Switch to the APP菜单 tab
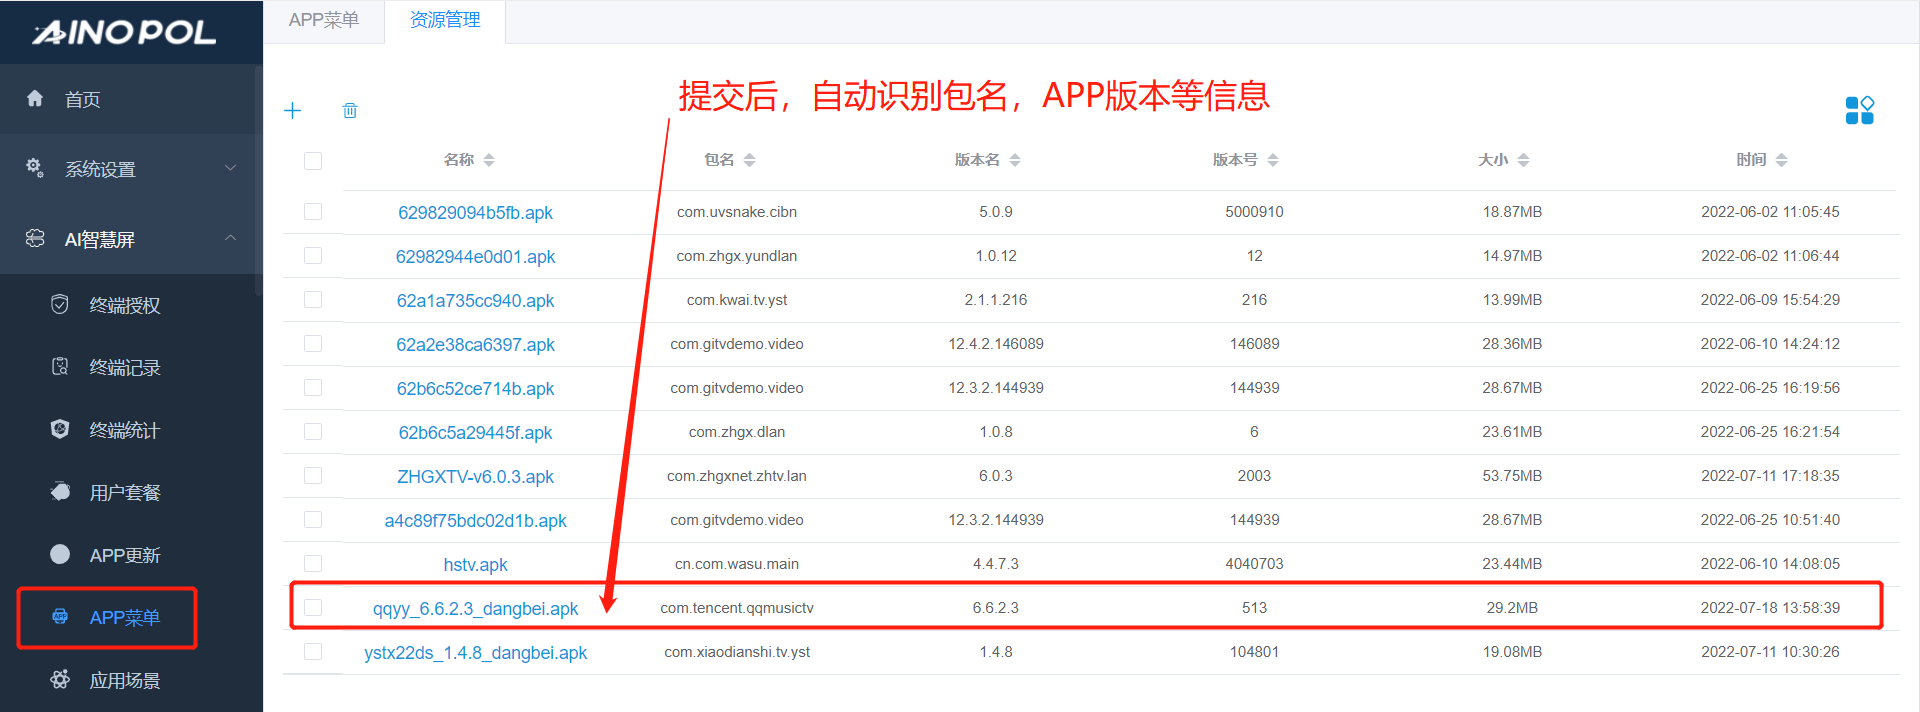The height and width of the screenshot is (712, 1920). (323, 20)
